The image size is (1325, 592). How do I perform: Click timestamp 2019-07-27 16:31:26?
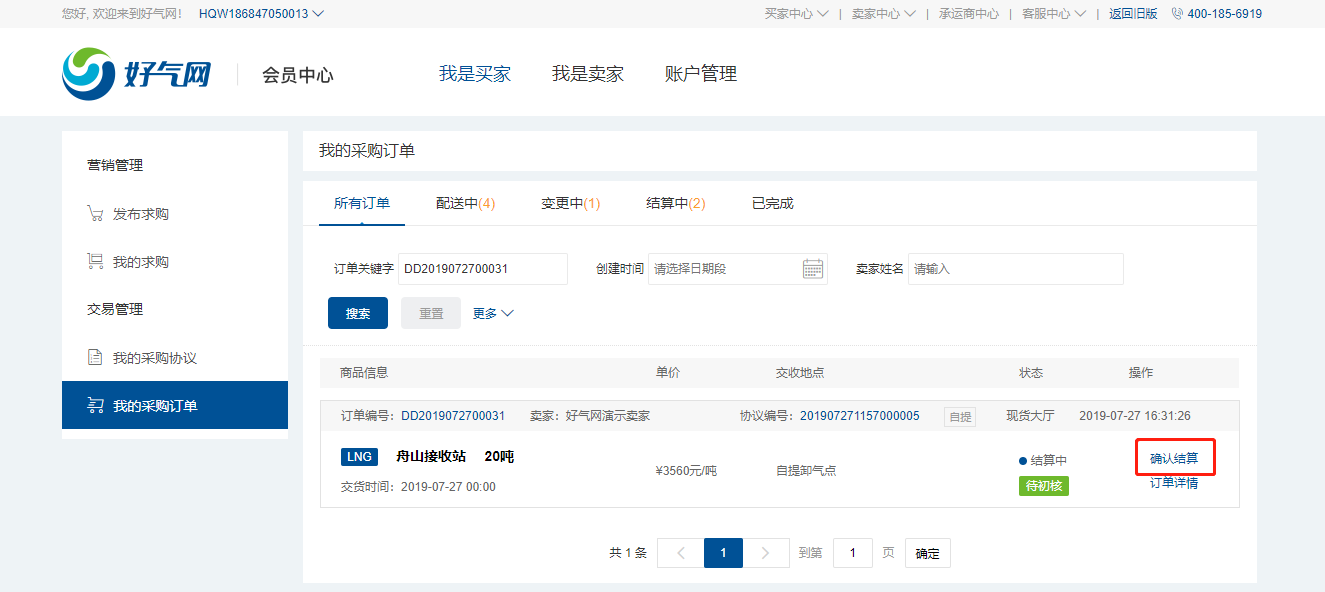(1135, 416)
